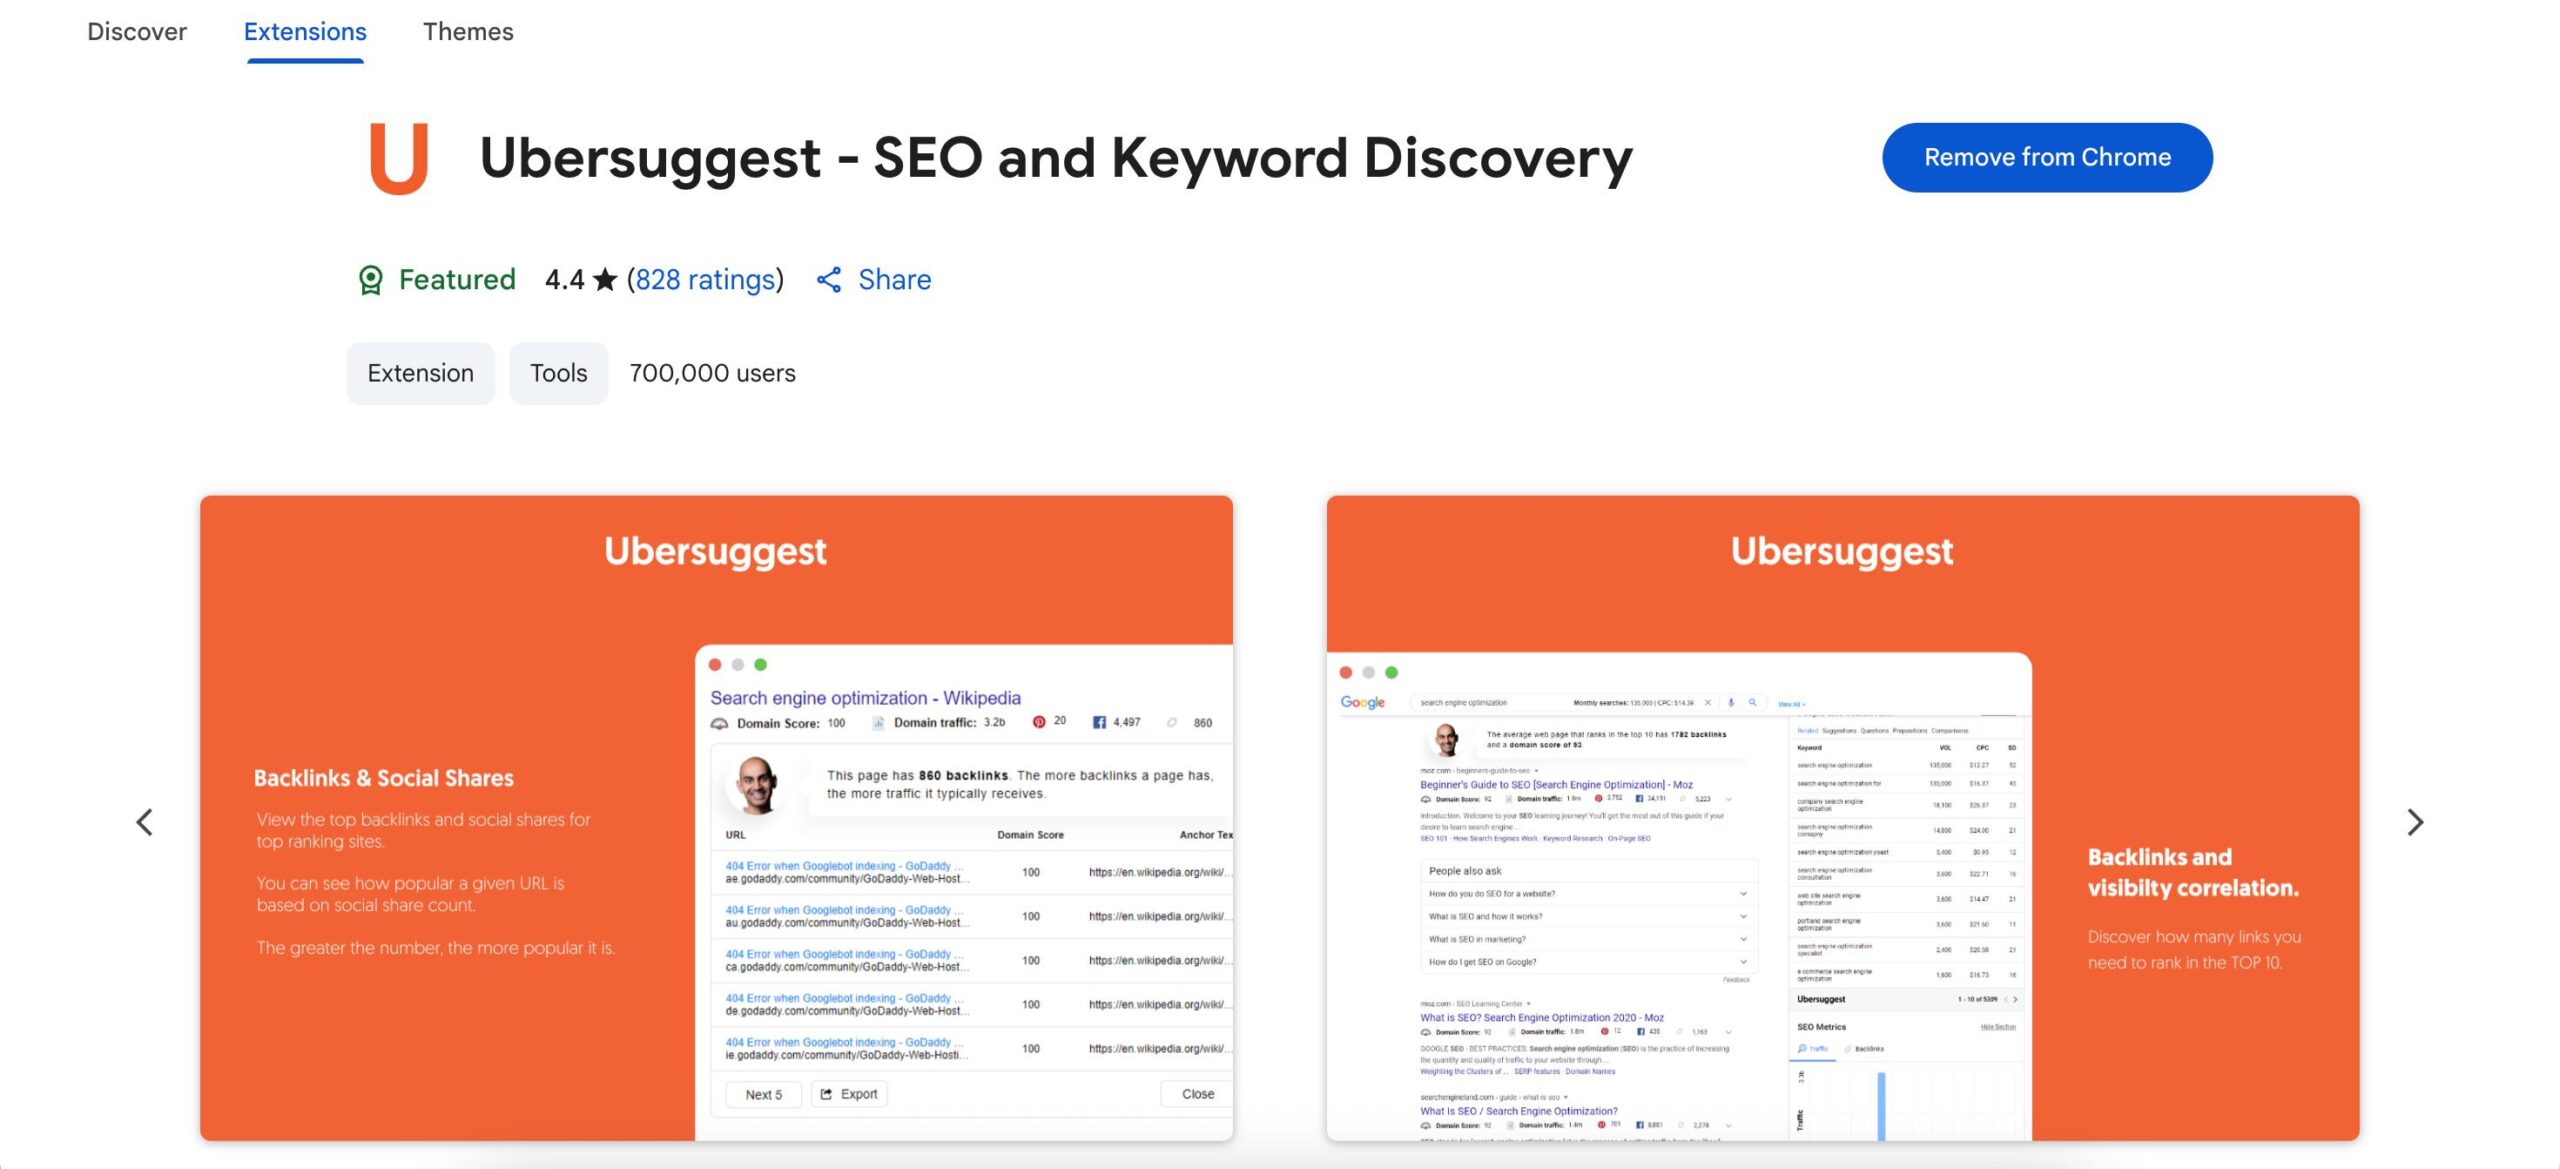This screenshot has width=2560, height=1169.
Task: Select the Extension category chip
Action: pos(420,373)
